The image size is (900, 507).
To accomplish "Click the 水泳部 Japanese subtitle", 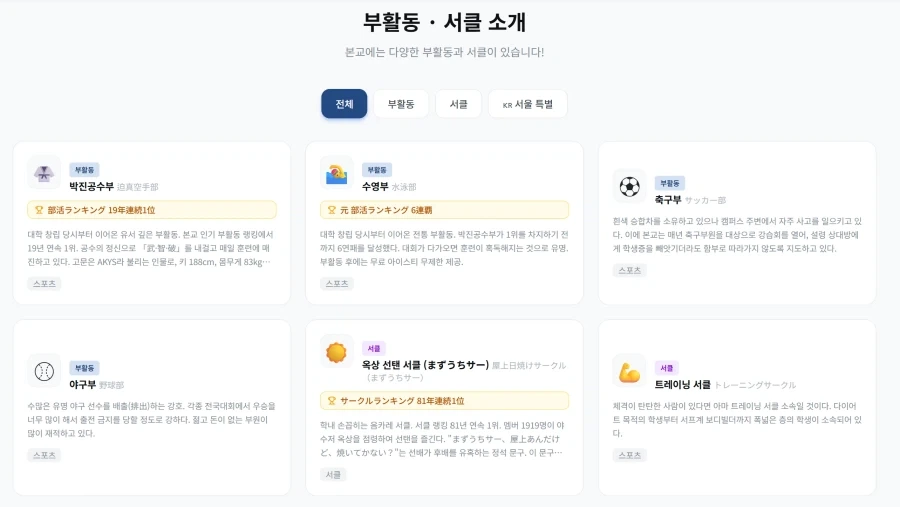I will click(404, 187).
